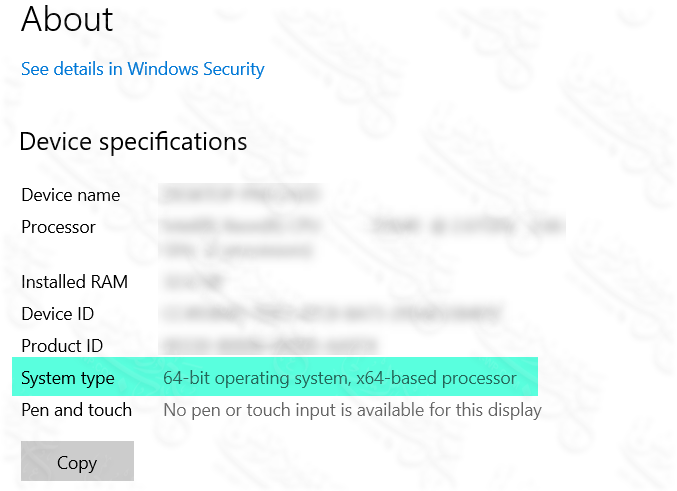Click the Device specifications heading
The image size is (677, 491).
(133, 141)
